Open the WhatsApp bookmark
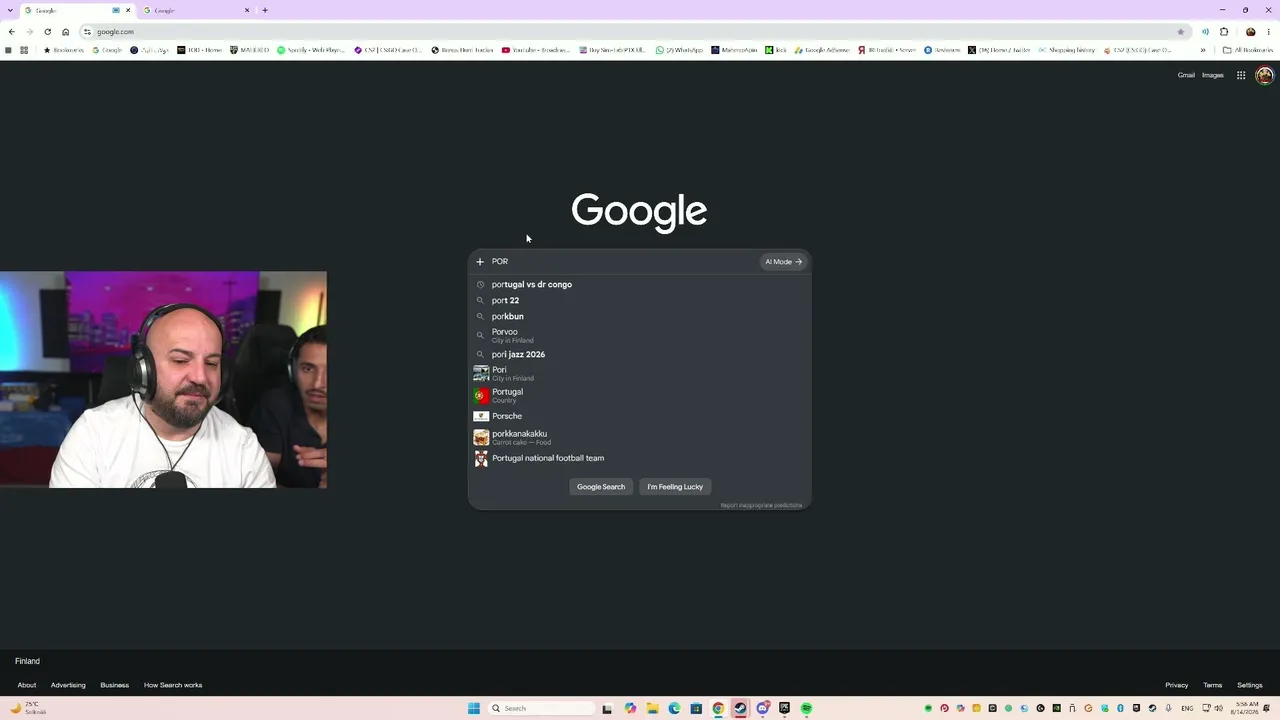Screen dimensions: 1280x720 coord(680,50)
